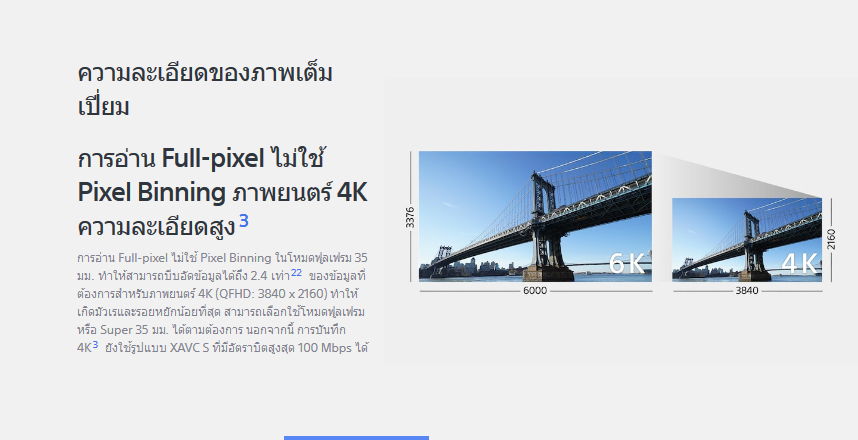Click the ความละเอียดของภาพเต็มเปี่ยม heading
This screenshot has height=440, width=858.
(x=205, y=89)
